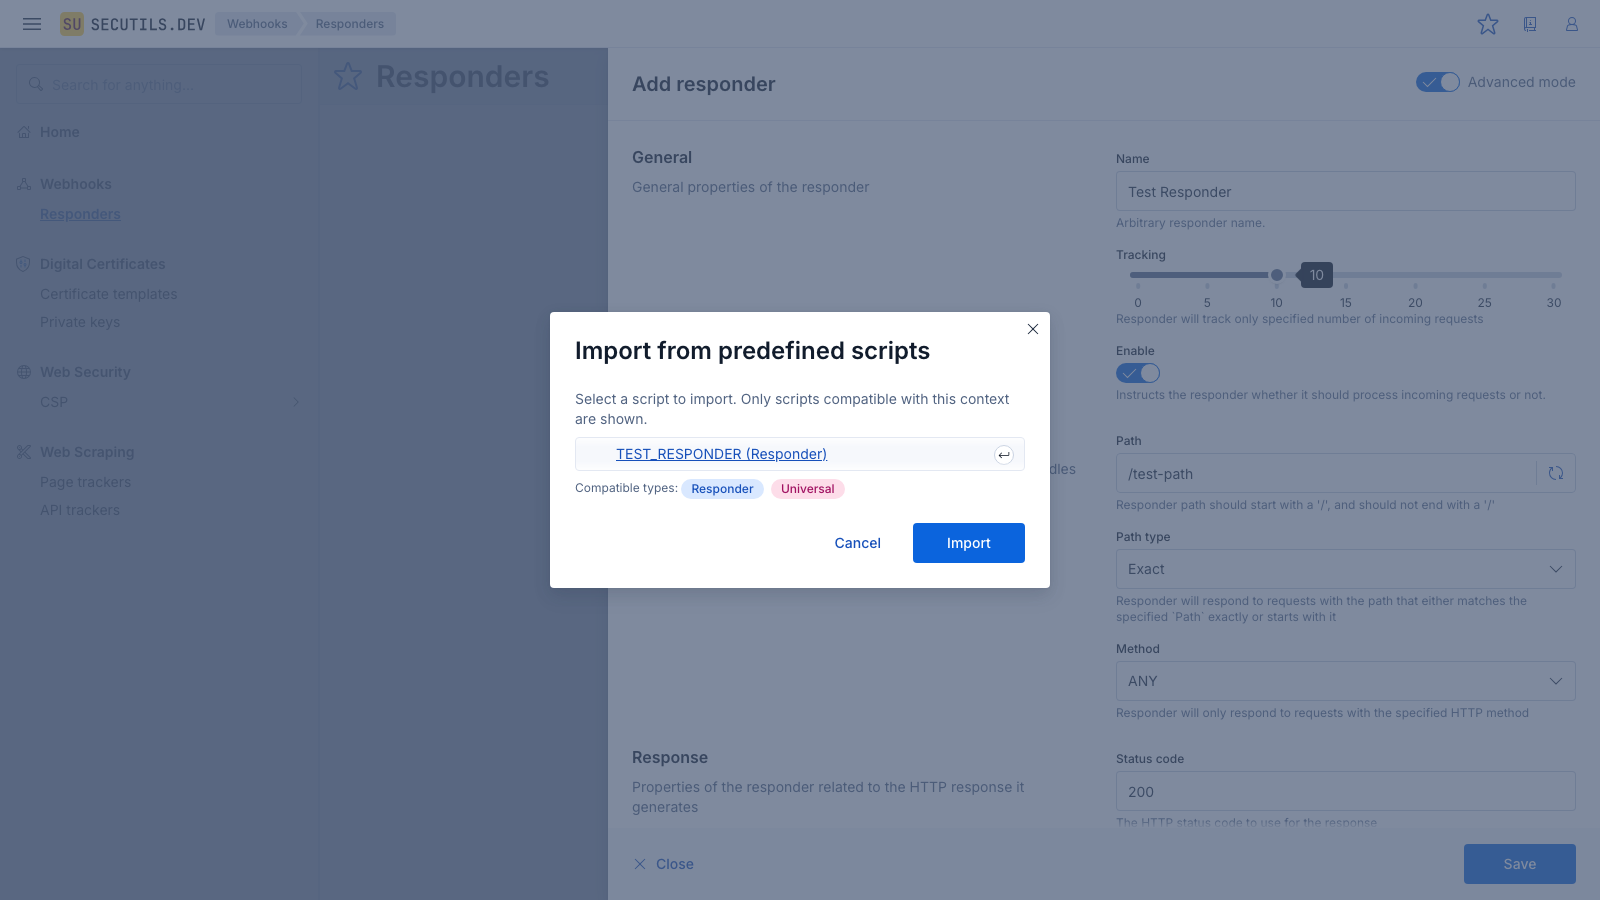The image size is (1600, 900).
Task: Toggle the Advanced mode switch
Action: (x=1438, y=82)
